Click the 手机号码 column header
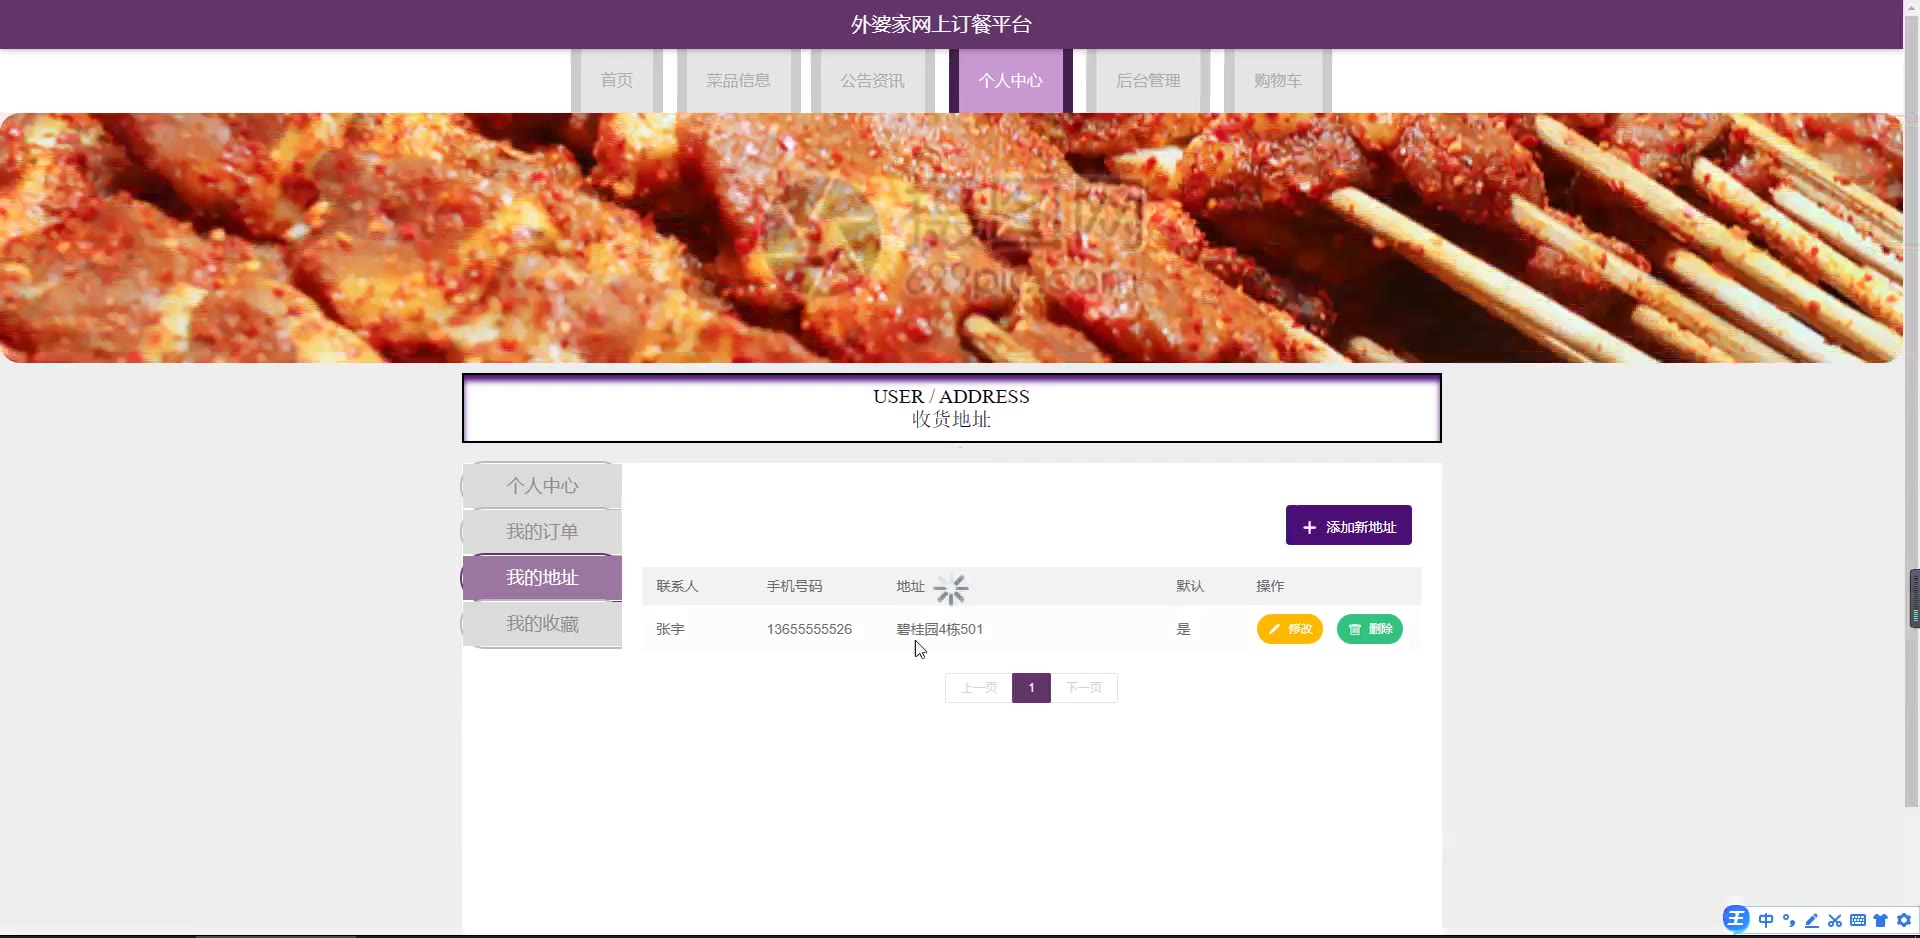Viewport: 1920px width, 938px height. coord(794,586)
